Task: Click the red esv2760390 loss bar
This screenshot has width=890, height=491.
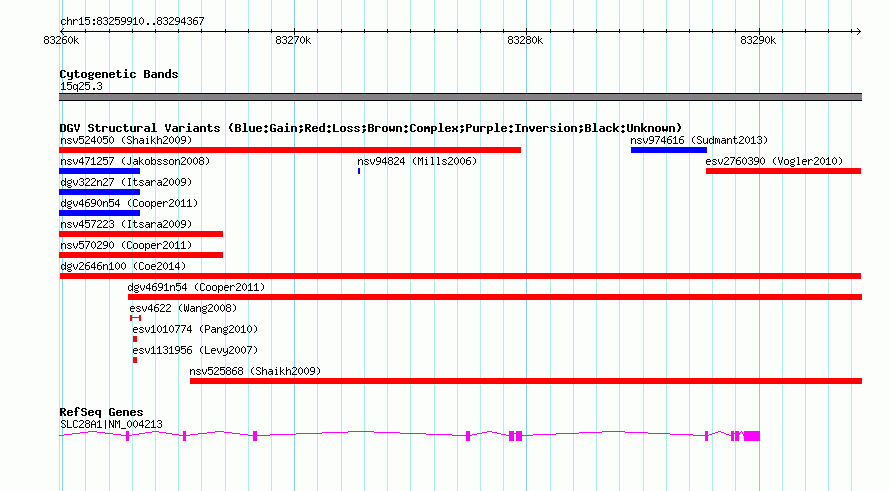Action: point(783,171)
